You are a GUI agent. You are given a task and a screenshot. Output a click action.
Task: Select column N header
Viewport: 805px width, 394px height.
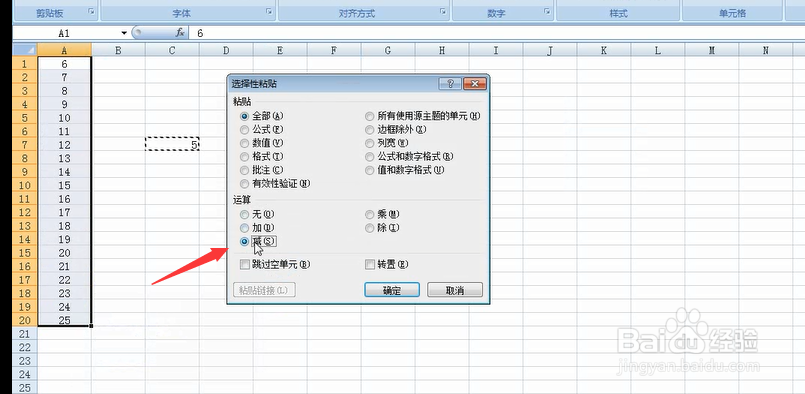[765, 50]
